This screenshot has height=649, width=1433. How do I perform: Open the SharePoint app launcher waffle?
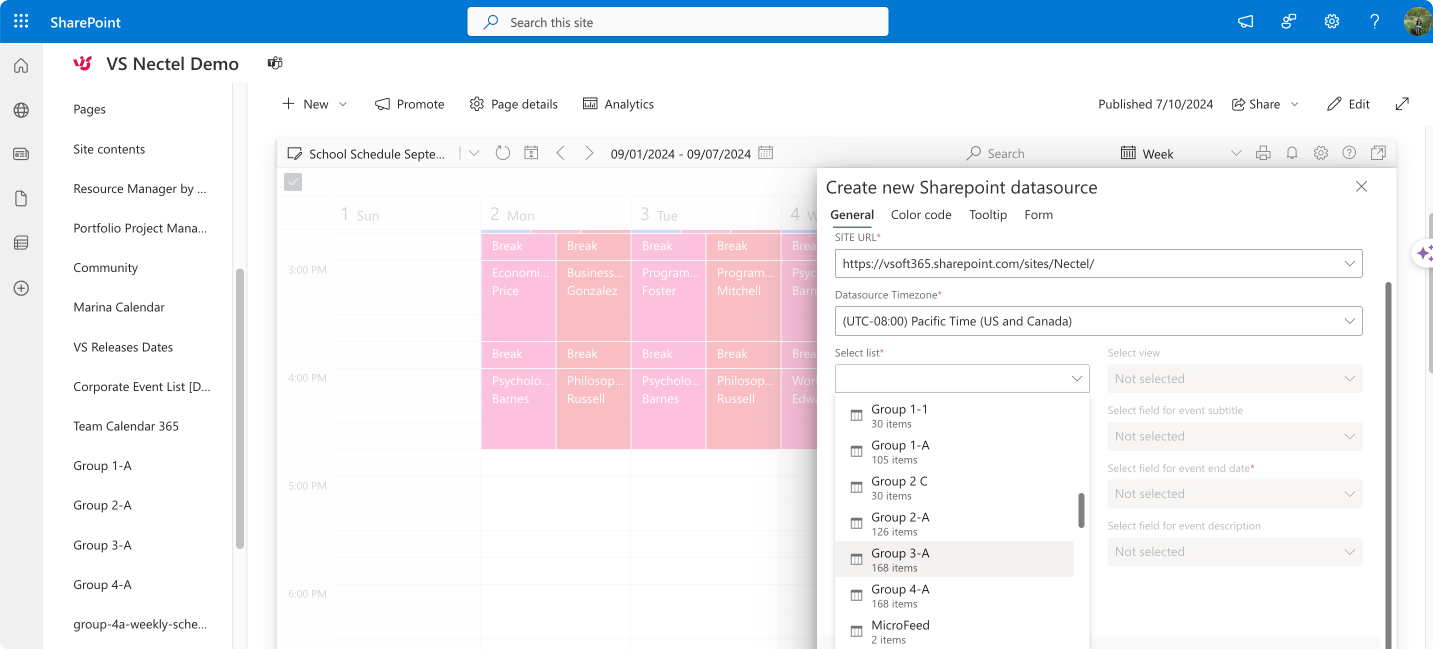coord(21,21)
